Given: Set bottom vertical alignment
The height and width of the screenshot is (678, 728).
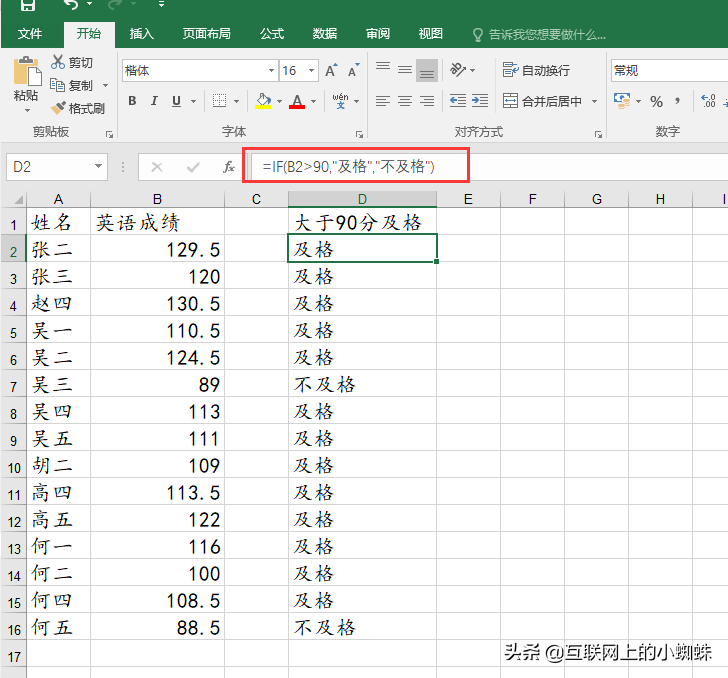Looking at the screenshot, I should click(x=427, y=70).
